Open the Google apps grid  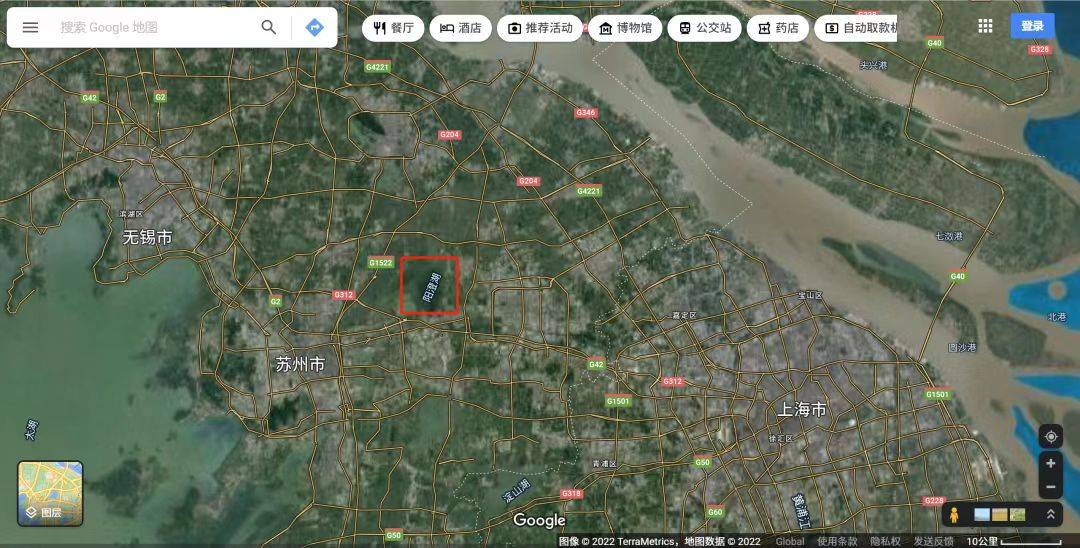tap(985, 26)
